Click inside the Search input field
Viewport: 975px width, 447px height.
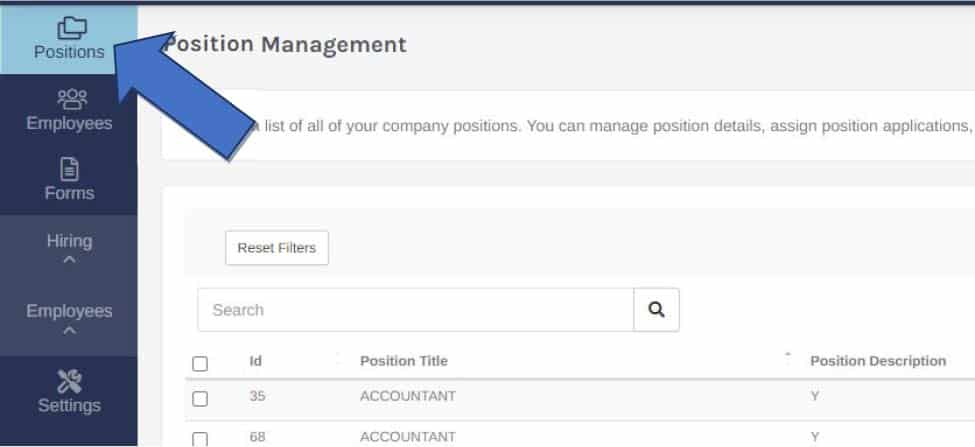pos(416,310)
